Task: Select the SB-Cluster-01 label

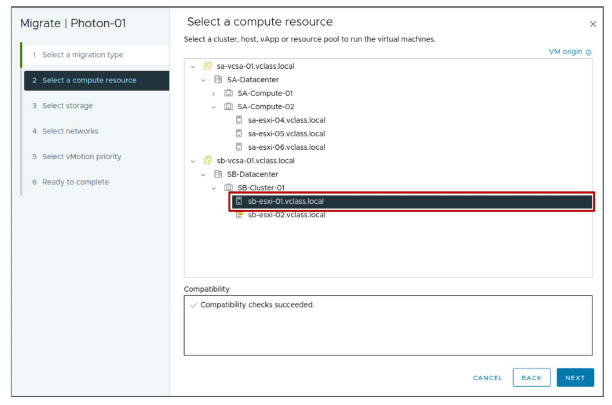Action: 261,188
